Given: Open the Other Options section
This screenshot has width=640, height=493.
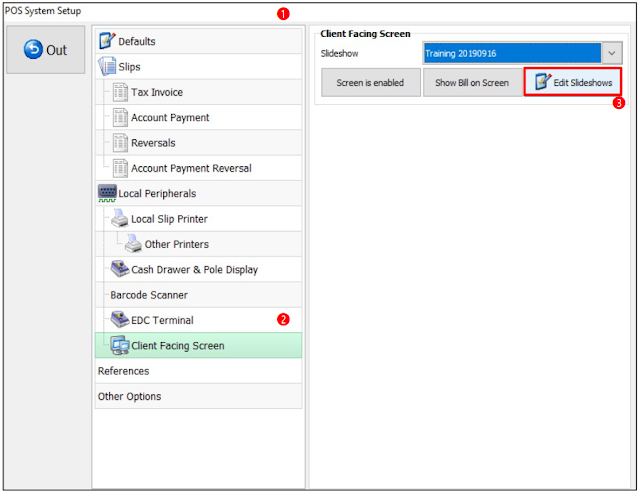Looking at the screenshot, I should click(199, 396).
